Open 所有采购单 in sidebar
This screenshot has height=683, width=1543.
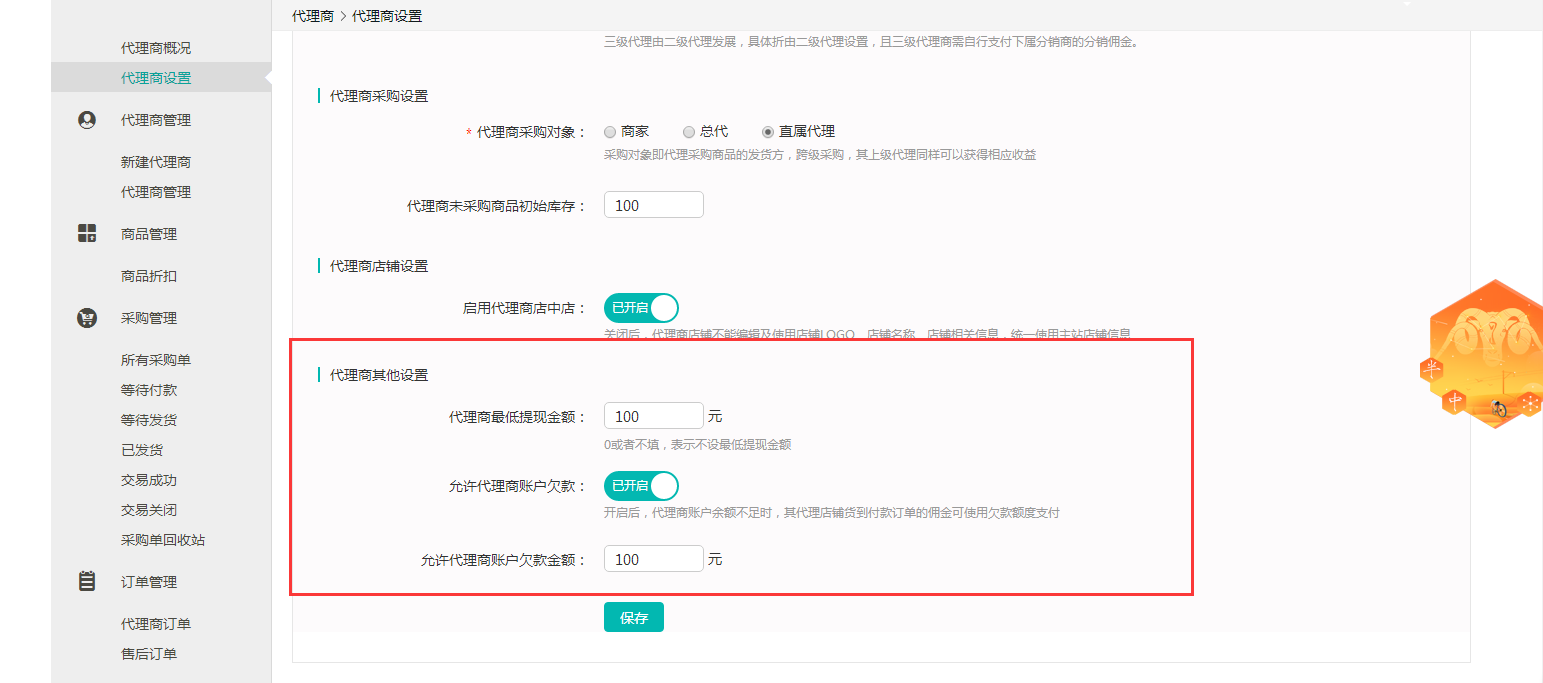(155, 360)
